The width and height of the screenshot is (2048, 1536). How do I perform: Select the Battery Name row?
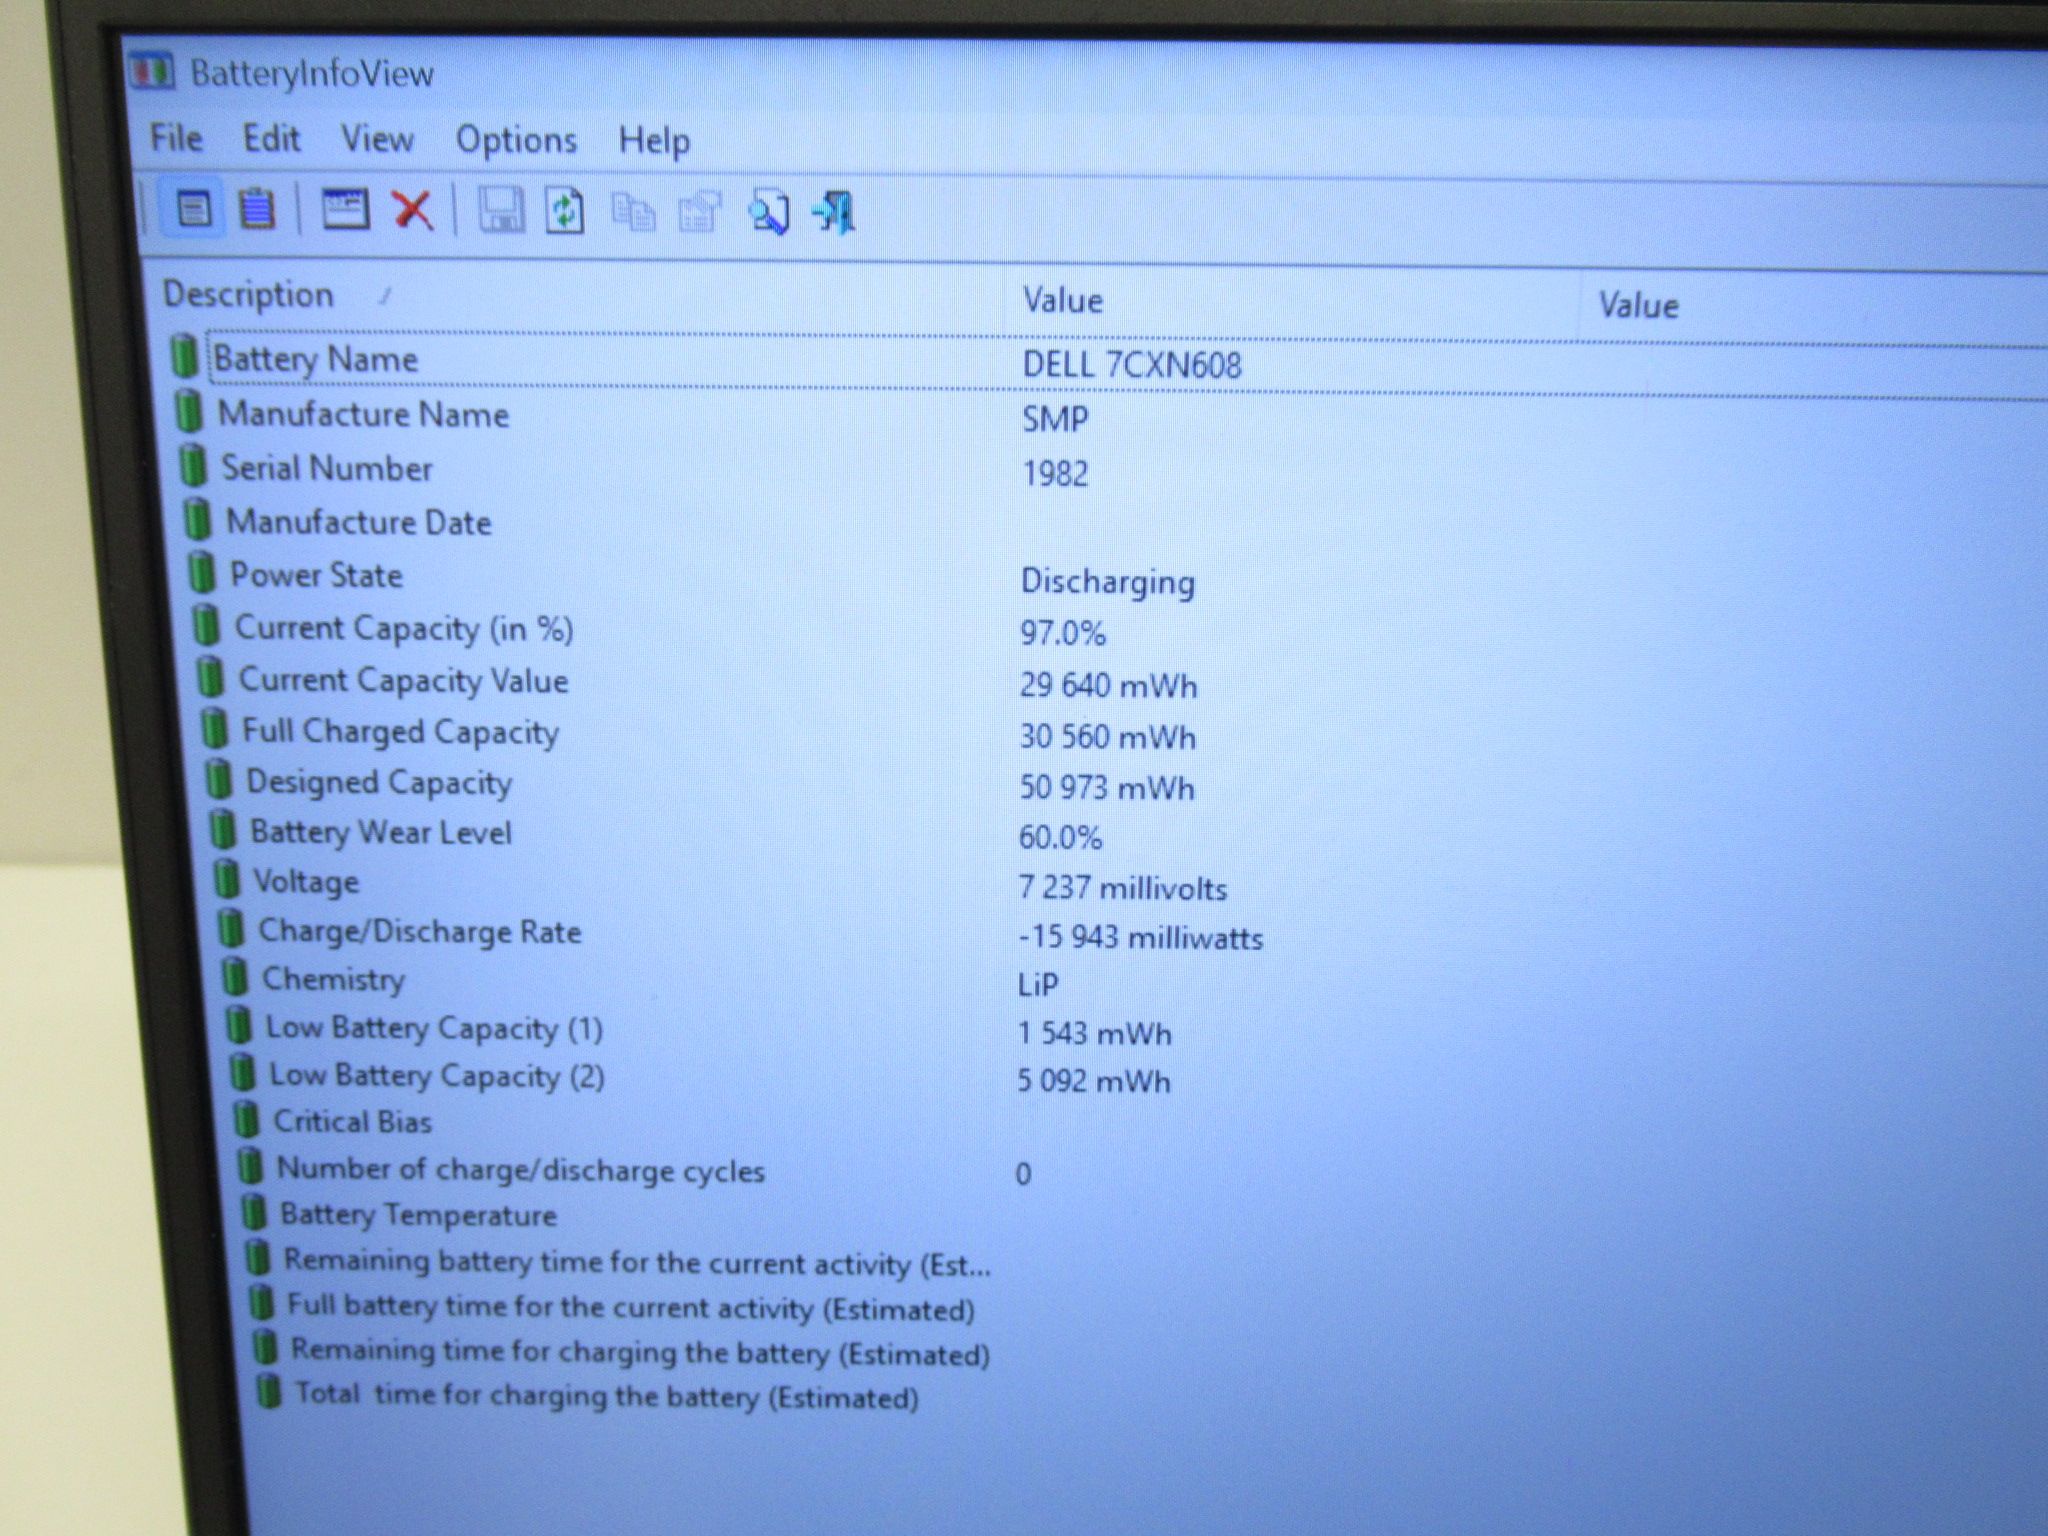(x=1100, y=362)
